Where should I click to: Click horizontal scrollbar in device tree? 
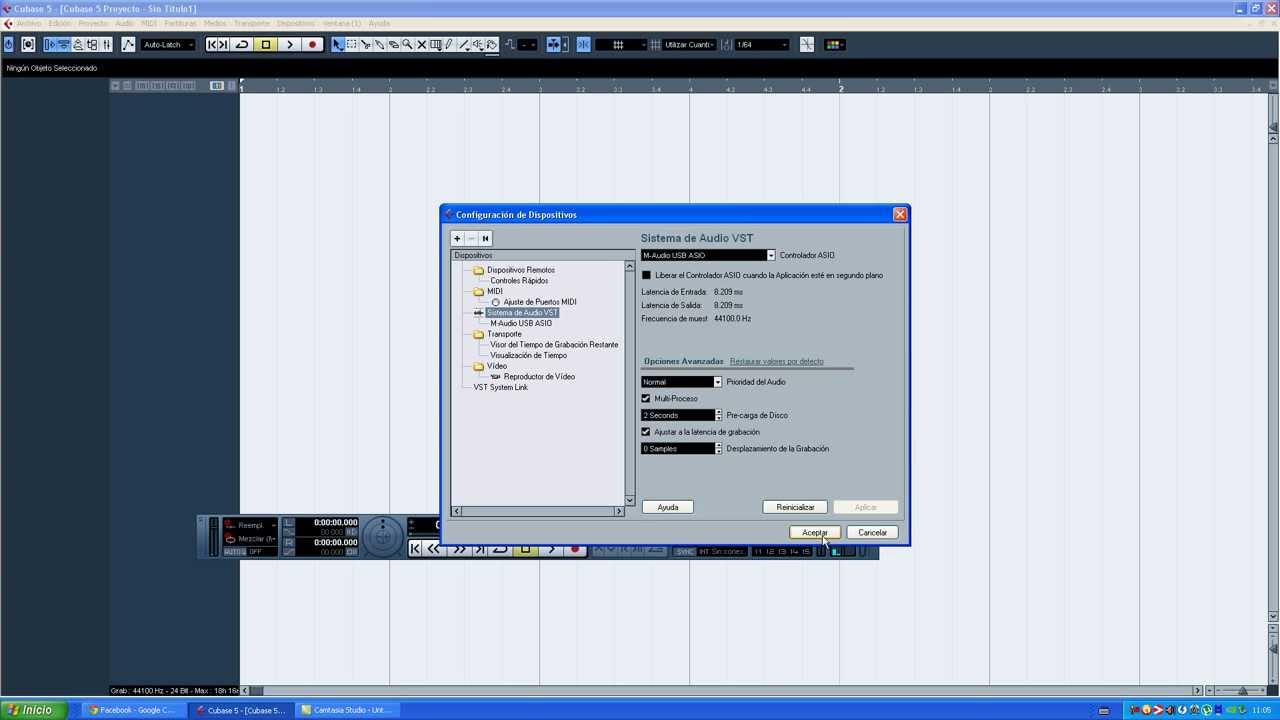pyautogui.click(x=538, y=511)
